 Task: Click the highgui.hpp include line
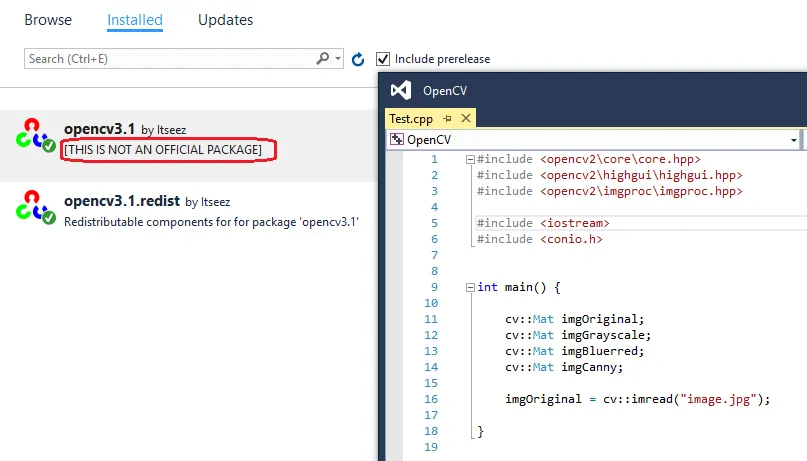[x=609, y=175]
